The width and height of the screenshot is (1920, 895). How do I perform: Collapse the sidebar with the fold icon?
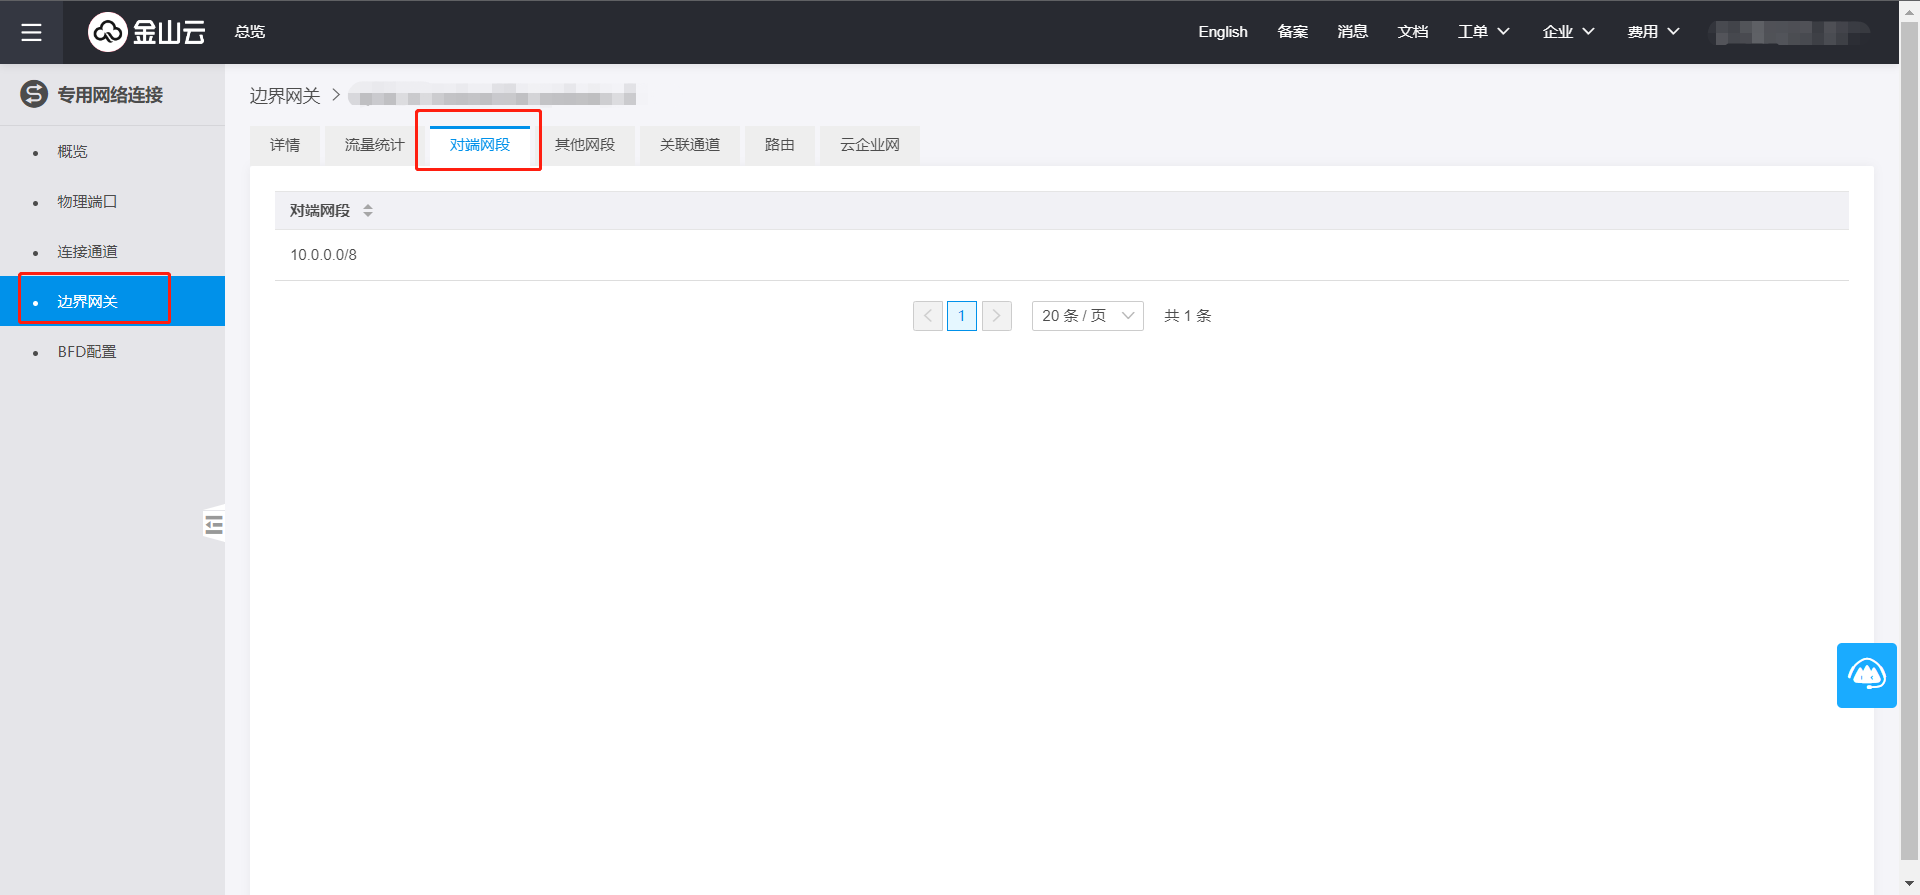(214, 524)
